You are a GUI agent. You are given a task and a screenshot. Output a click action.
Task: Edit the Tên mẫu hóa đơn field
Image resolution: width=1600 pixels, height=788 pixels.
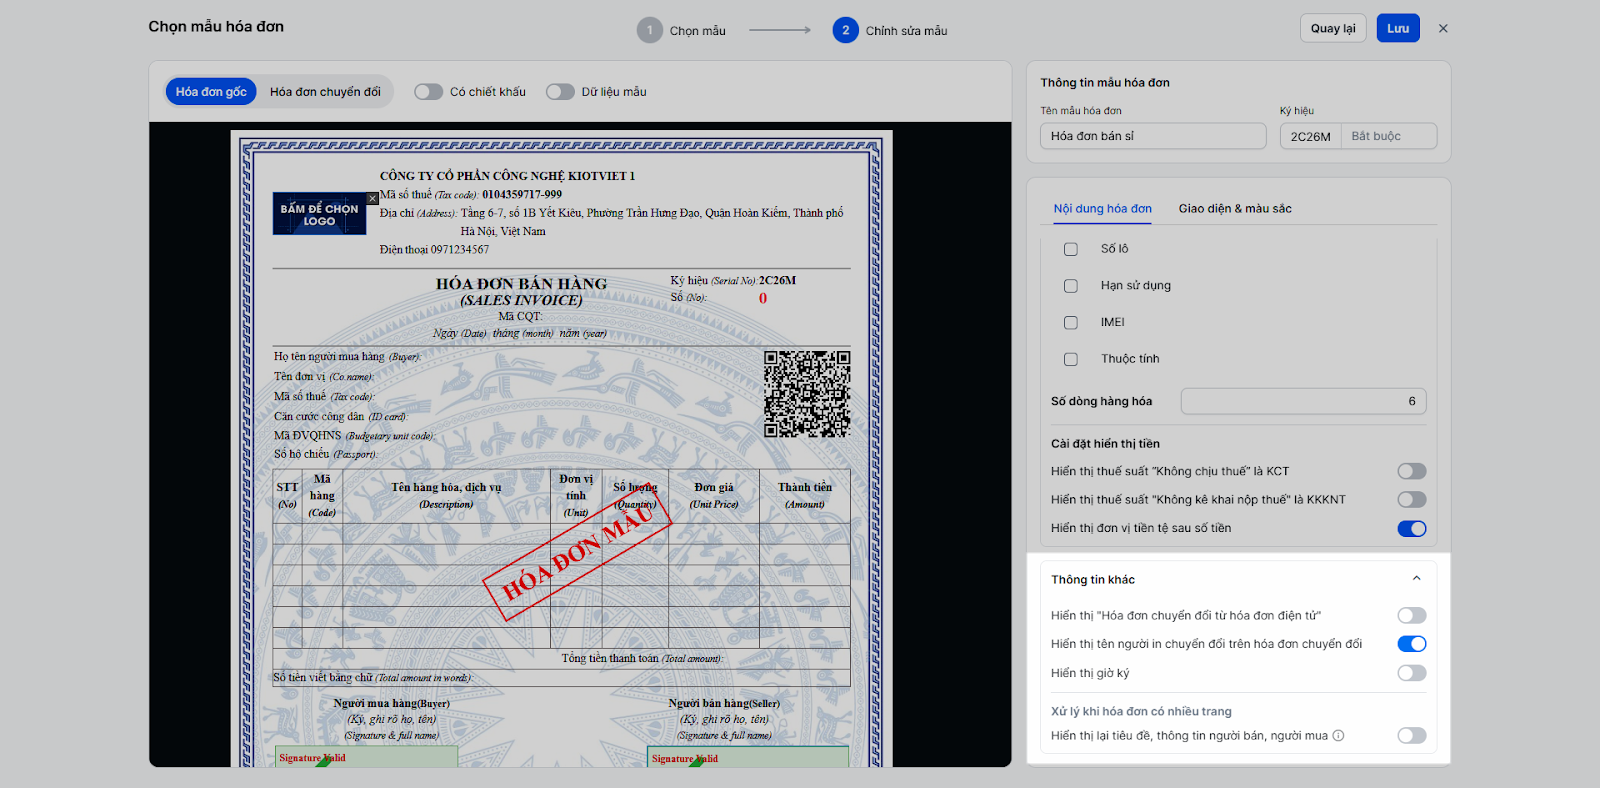(x=1153, y=136)
